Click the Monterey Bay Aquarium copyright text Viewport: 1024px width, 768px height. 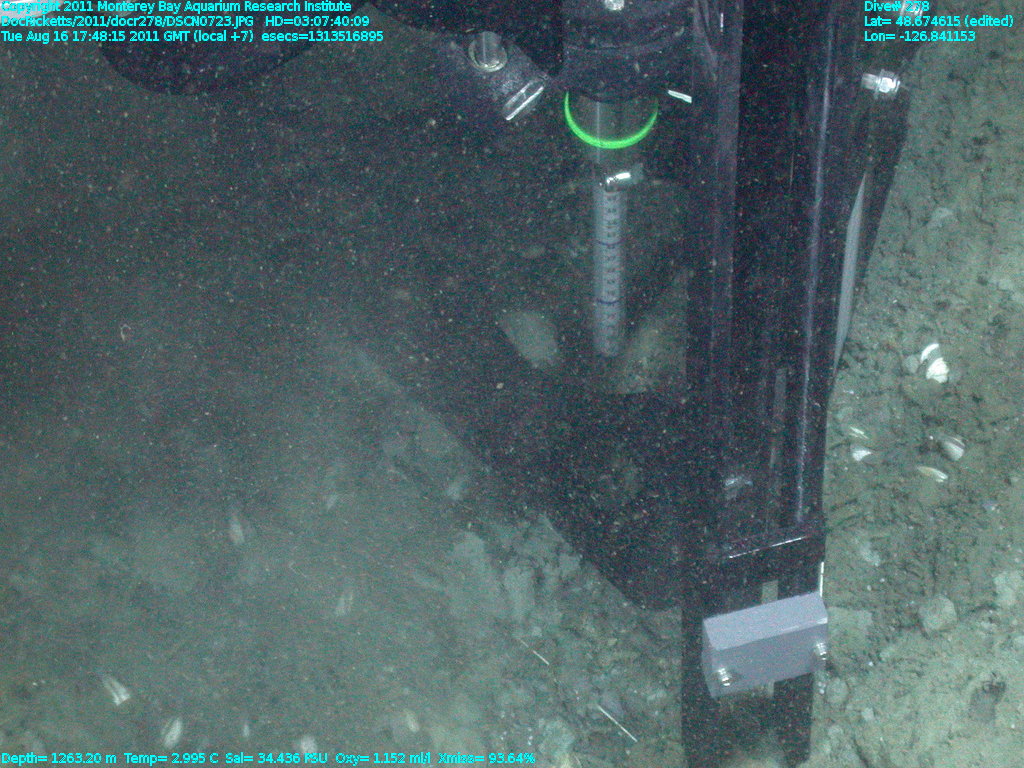pos(176,6)
